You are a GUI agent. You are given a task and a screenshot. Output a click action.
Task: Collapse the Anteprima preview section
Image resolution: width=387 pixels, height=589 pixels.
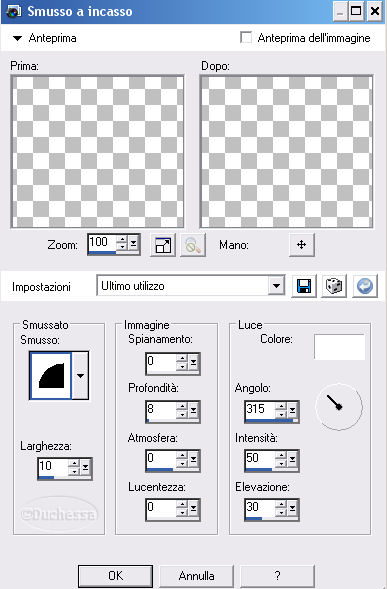coord(17,38)
